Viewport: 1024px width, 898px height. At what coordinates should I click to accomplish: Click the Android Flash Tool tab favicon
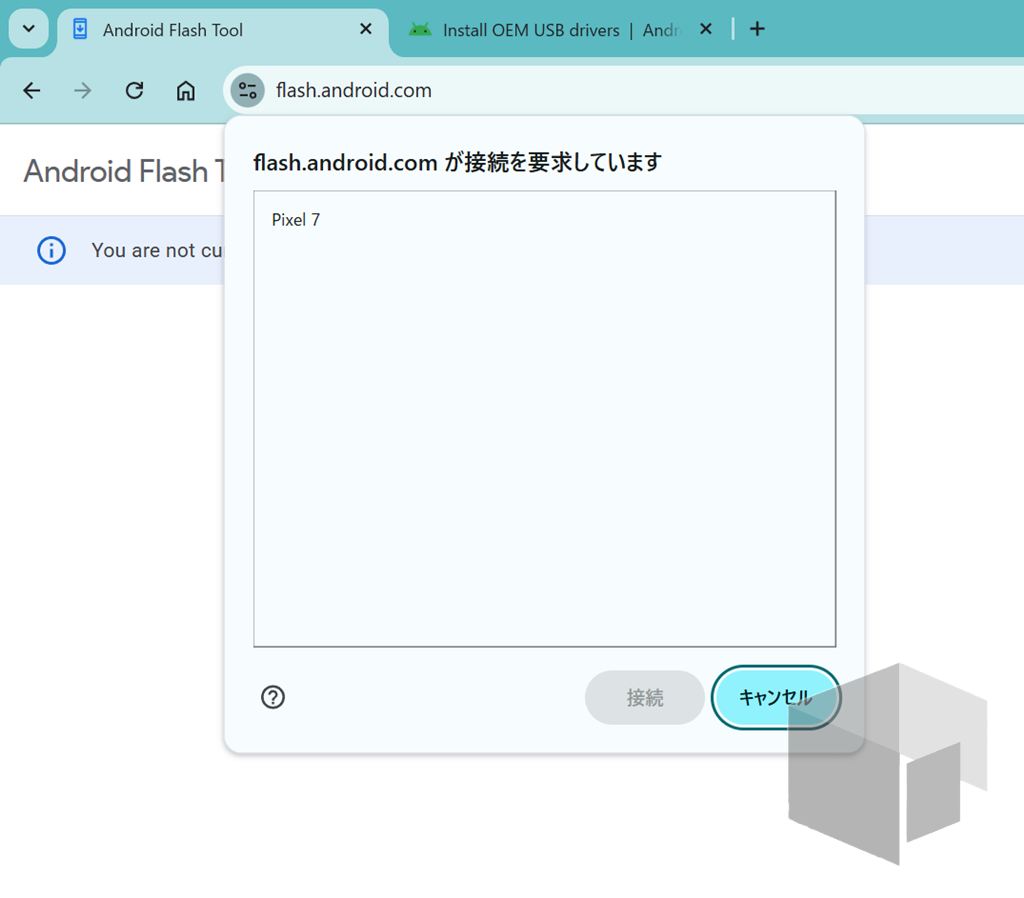click(x=80, y=29)
